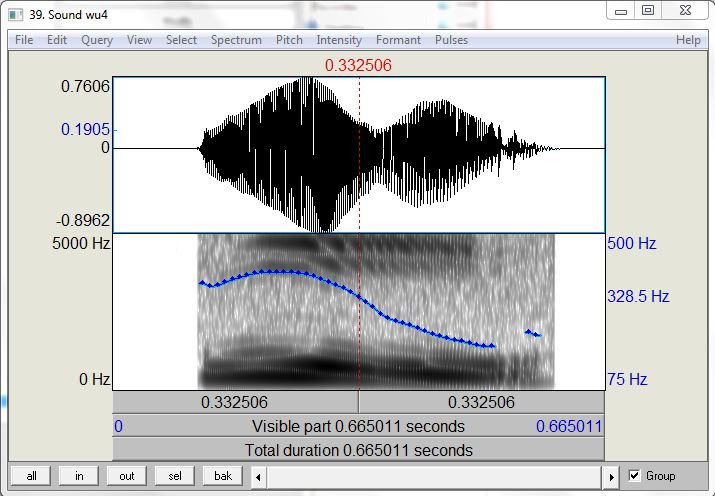
Task: Open the Spectrum menu
Action: point(236,40)
